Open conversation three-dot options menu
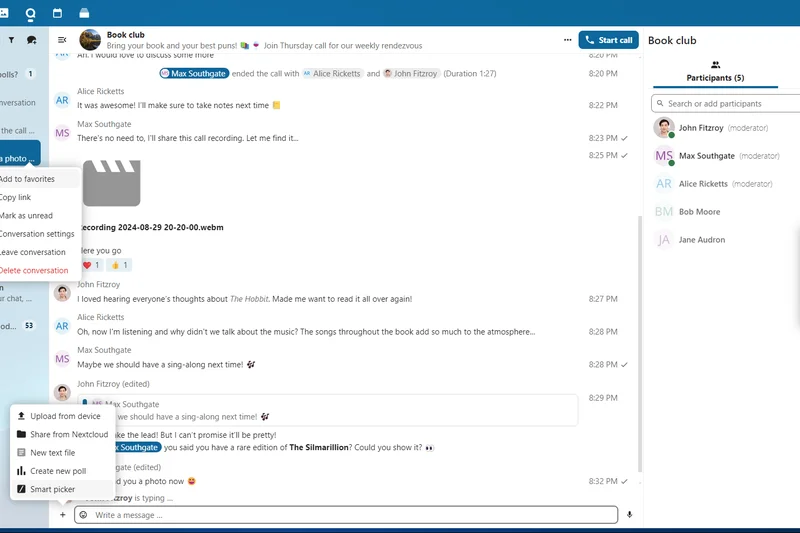The width and height of the screenshot is (800, 533). coord(567,40)
